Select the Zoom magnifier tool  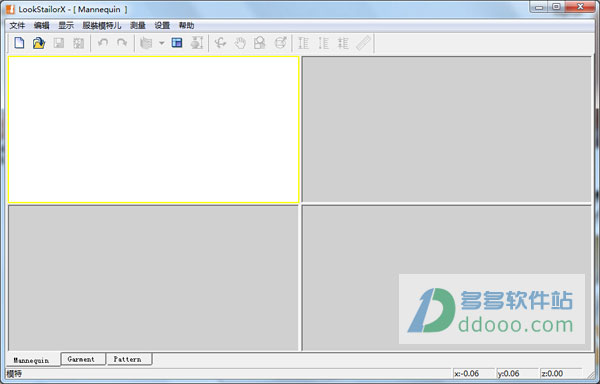pos(260,43)
